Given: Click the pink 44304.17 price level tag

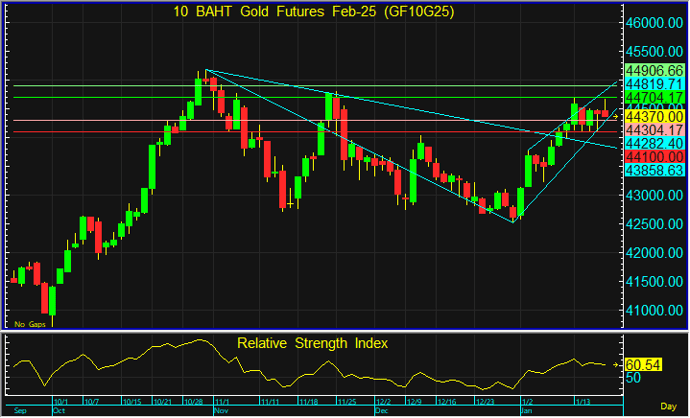Looking at the screenshot, I should (654, 130).
